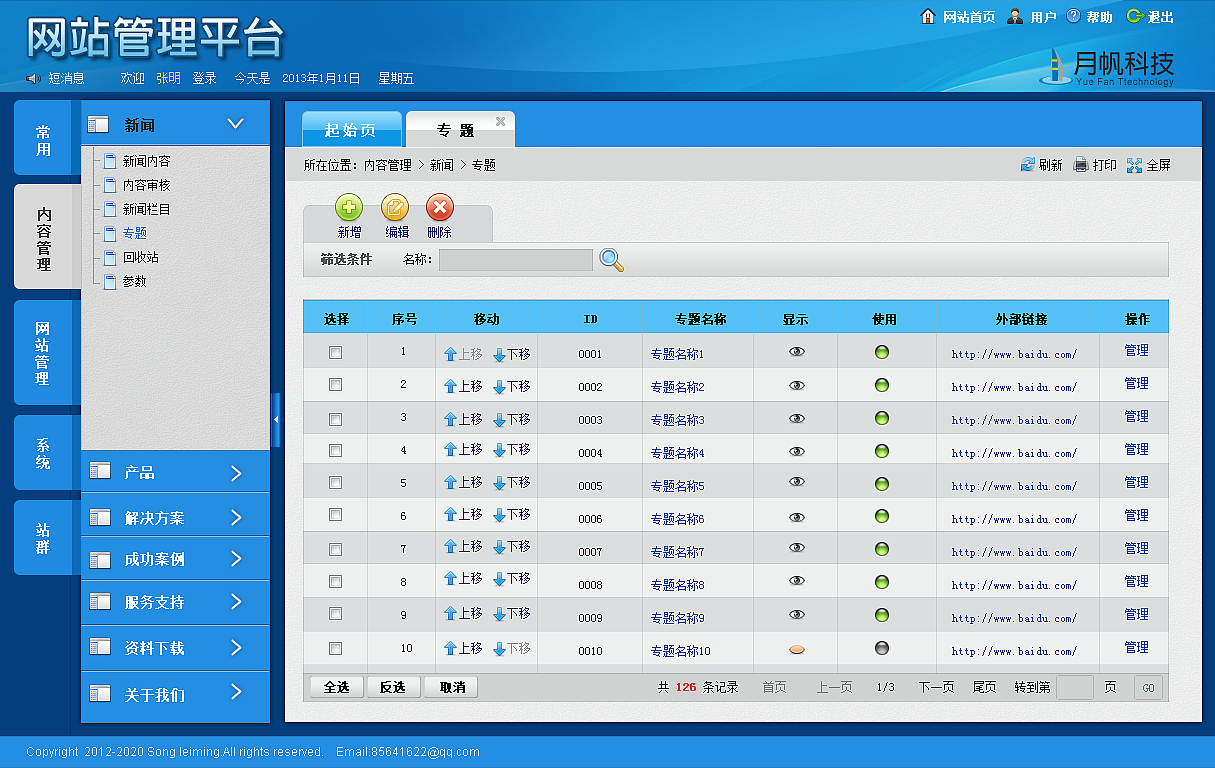
Task: Click green 使用 status light in row 0004
Action: click(x=882, y=451)
